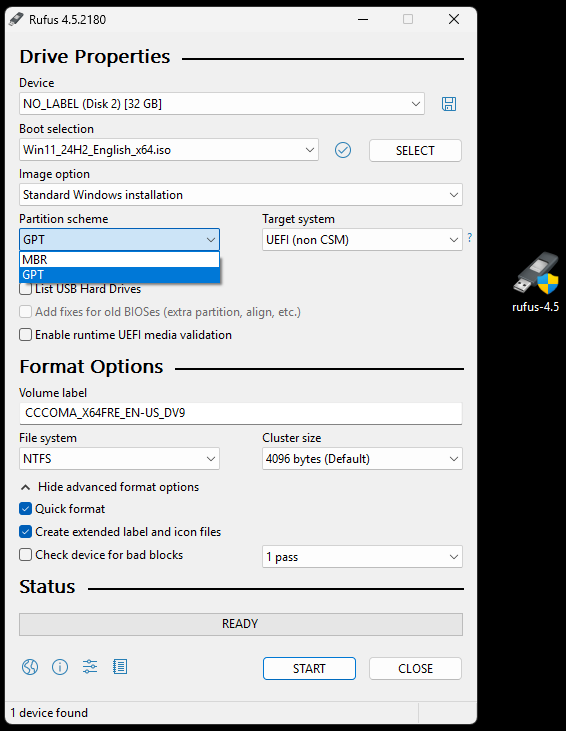Viewport: 566px width, 731px height.
Task: Click the Volume label input field
Action: tap(241, 413)
